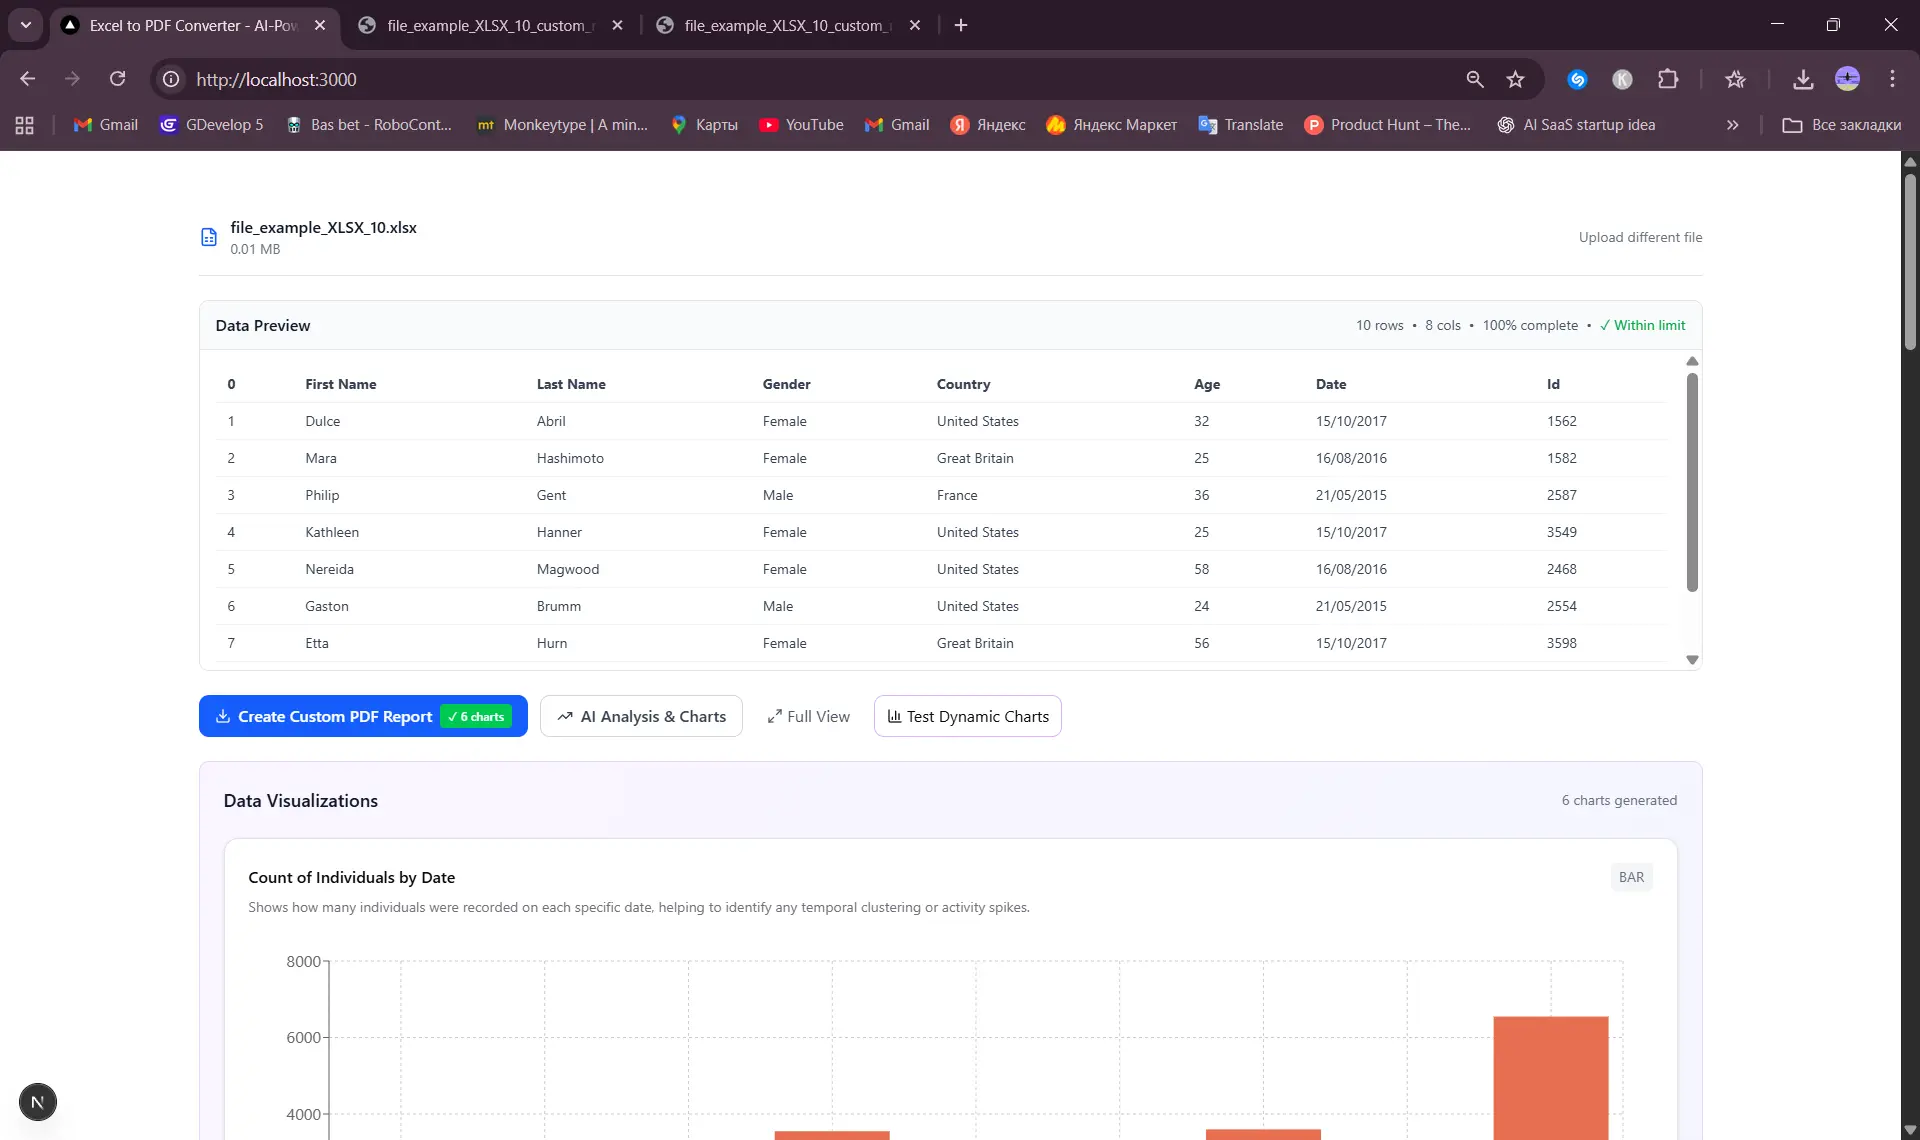Viewport: 1920px width, 1140px height.
Task: Open the browser three-dot menu
Action: (1892, 79)
